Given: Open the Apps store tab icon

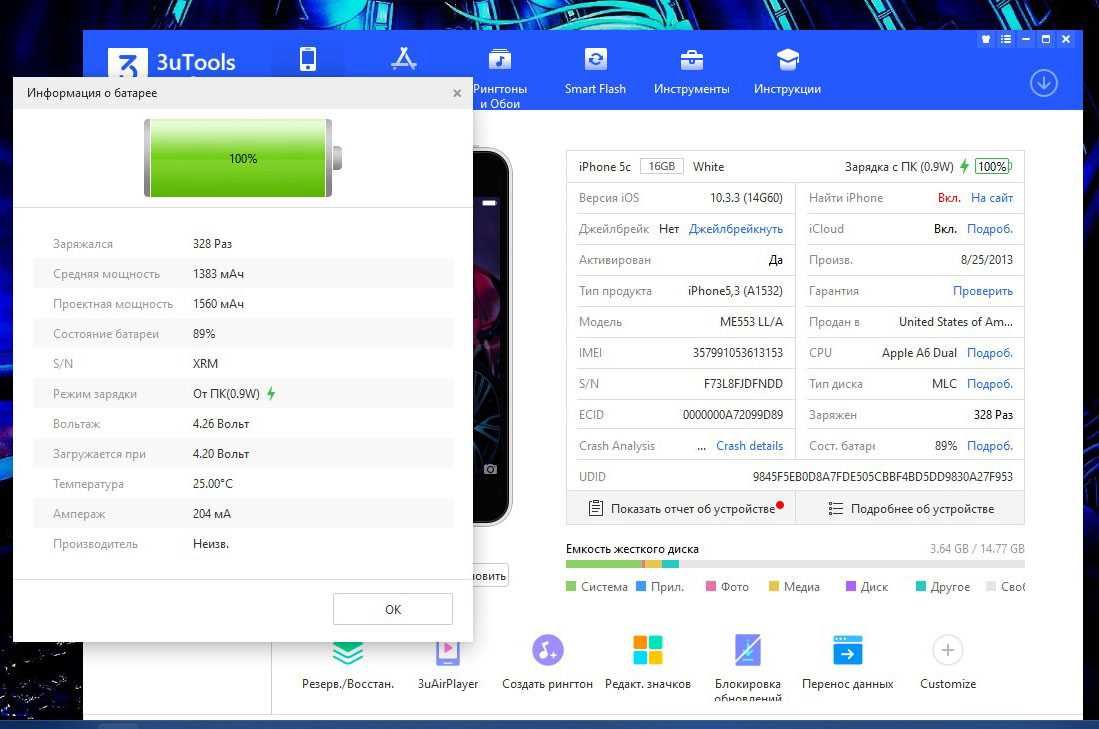Looking at the screenshot, I should click(x=404, y=59).
